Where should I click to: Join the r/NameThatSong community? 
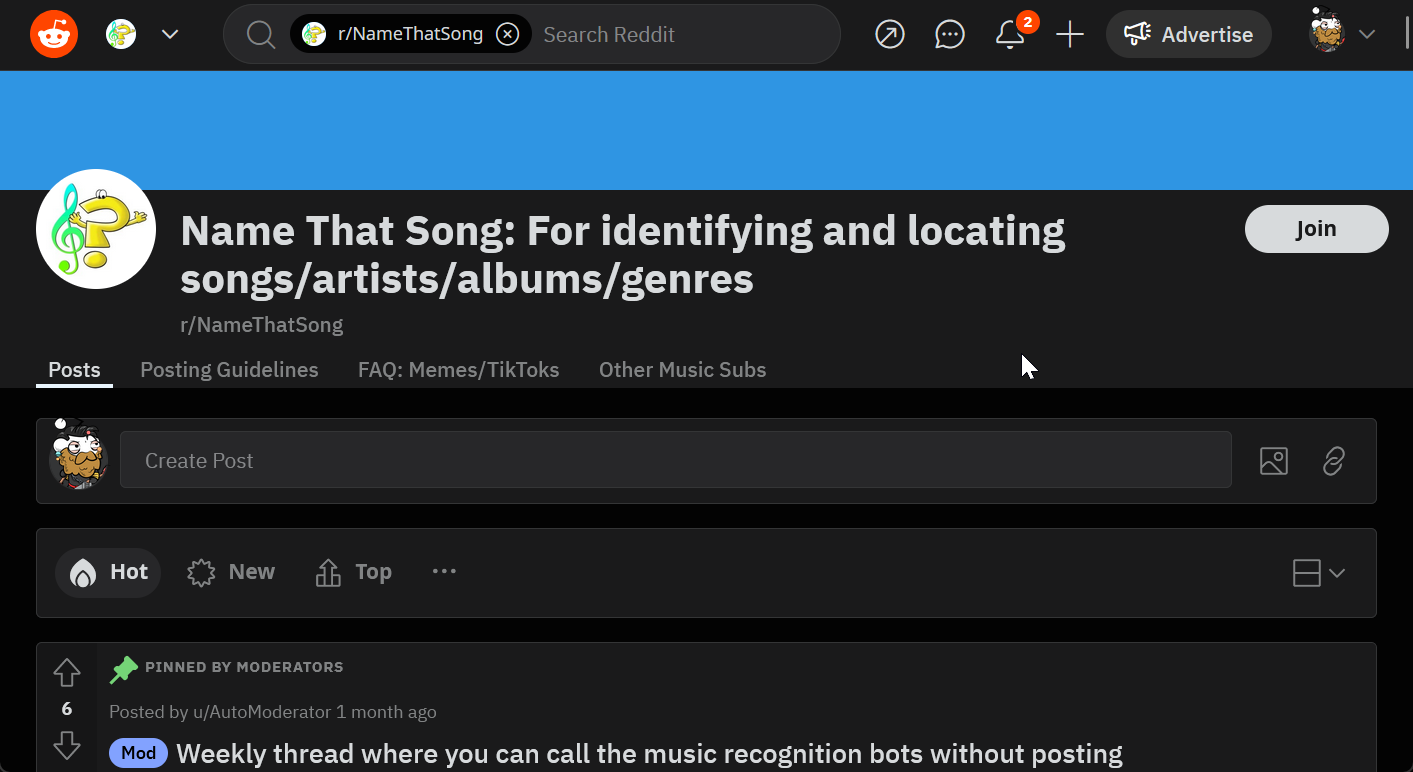point(1316,229)
